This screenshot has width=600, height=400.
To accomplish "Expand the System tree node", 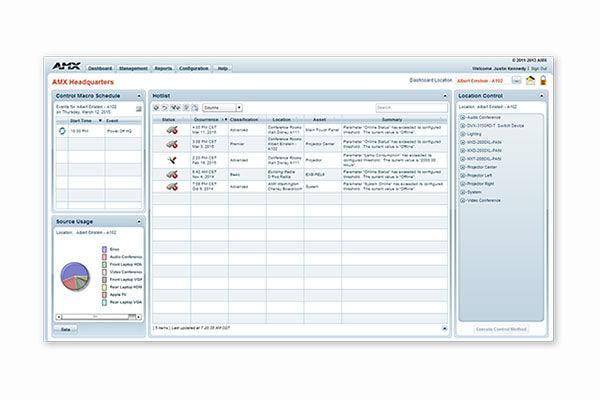I will pos(463,192).
